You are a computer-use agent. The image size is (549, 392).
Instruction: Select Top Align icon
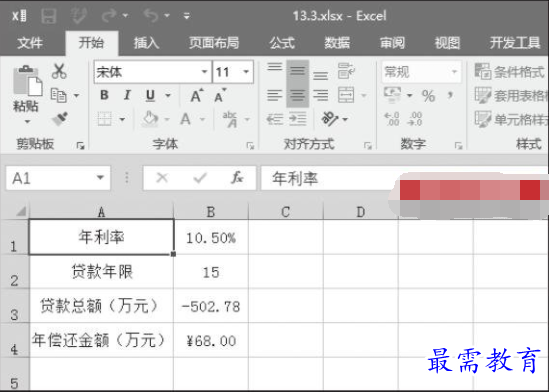[274, 67]
